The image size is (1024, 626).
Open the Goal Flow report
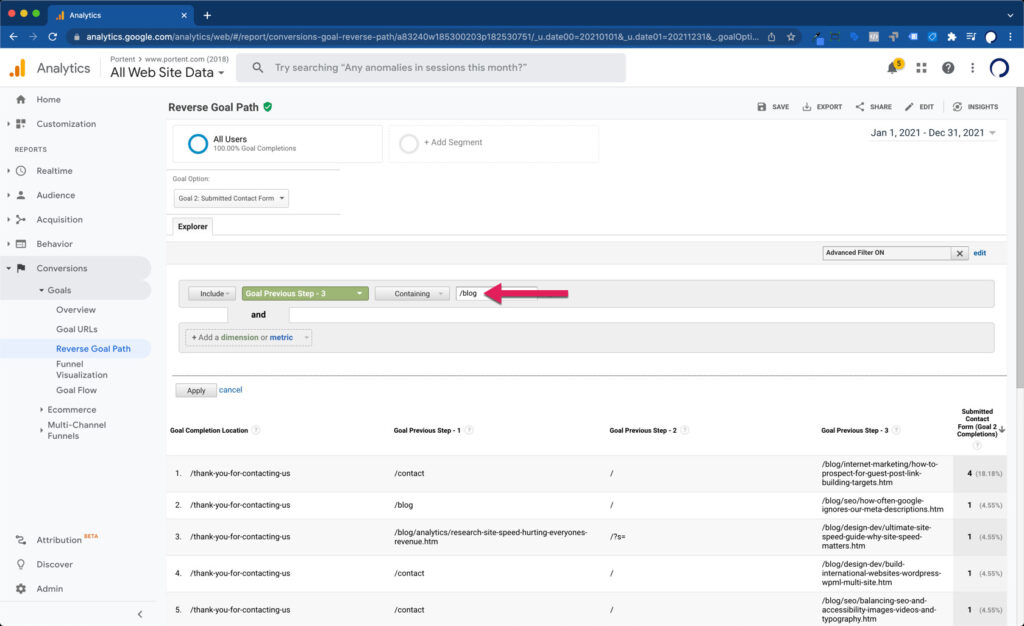[76, 390]
